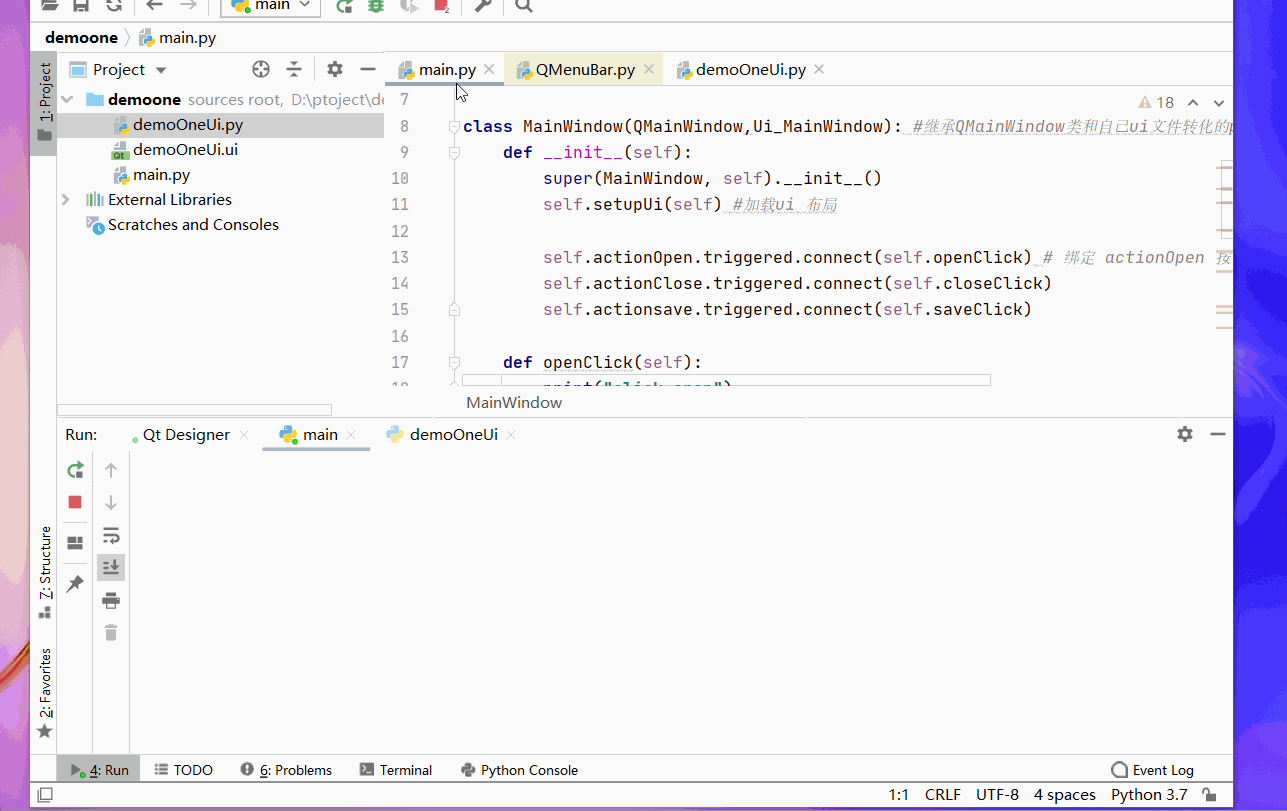Navigate back with the left arrow
Screen dimensions: 1287x811
pos(154,5)
